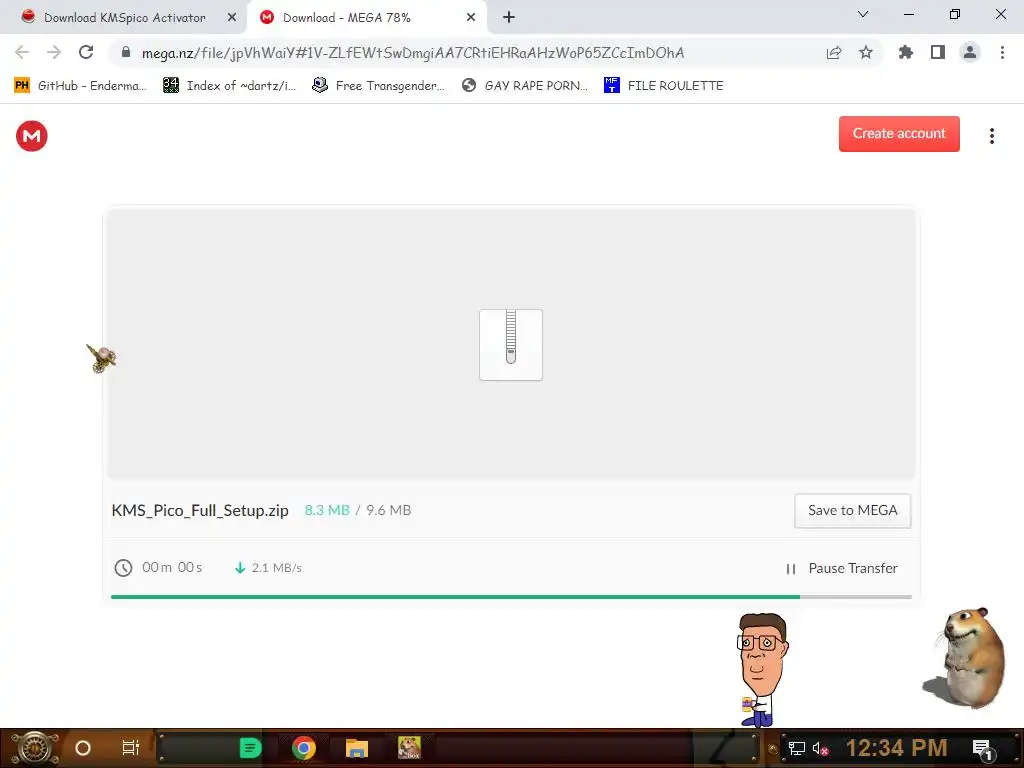The image size is (1024, 768).
Task: Click the Cortana circle taskbar icon
Action: [x=83, y=748]
